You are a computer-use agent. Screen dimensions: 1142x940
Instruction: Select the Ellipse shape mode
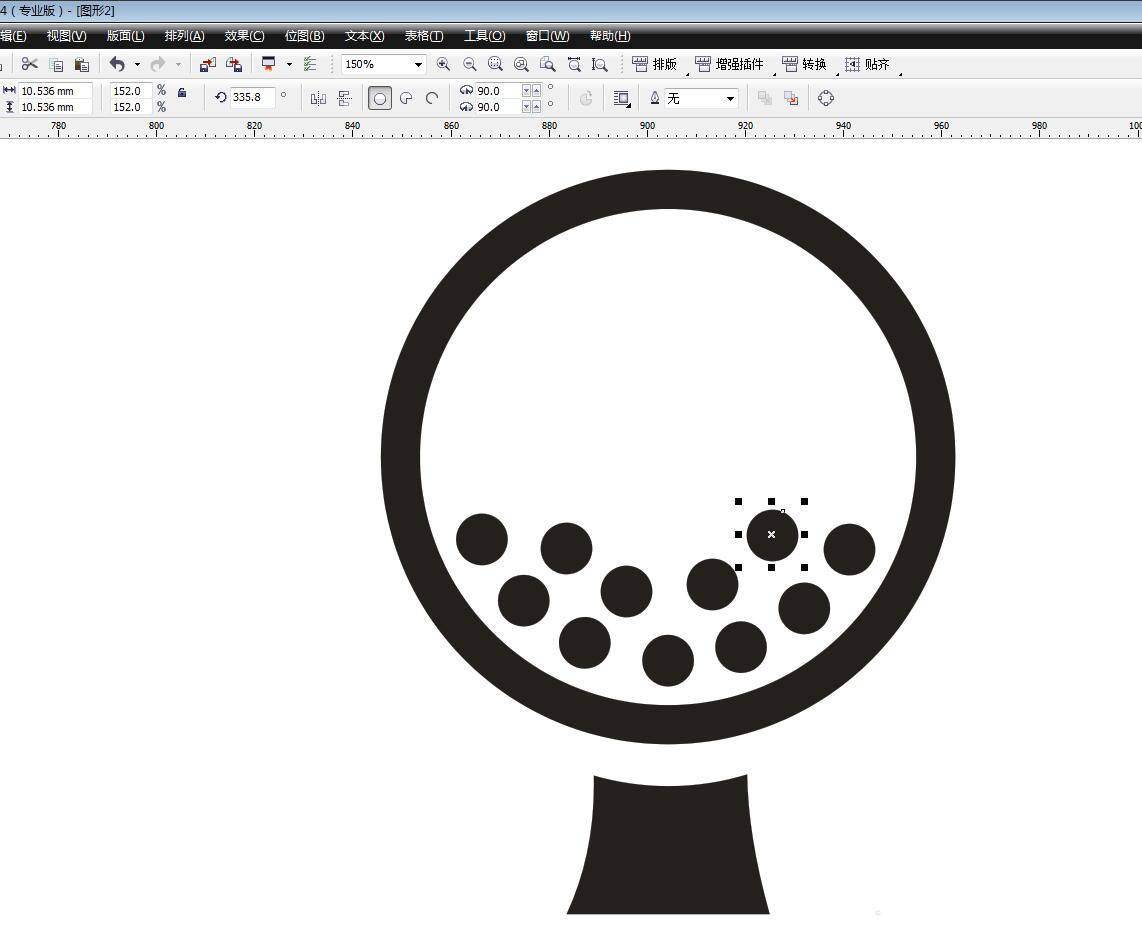coord(380,98)
